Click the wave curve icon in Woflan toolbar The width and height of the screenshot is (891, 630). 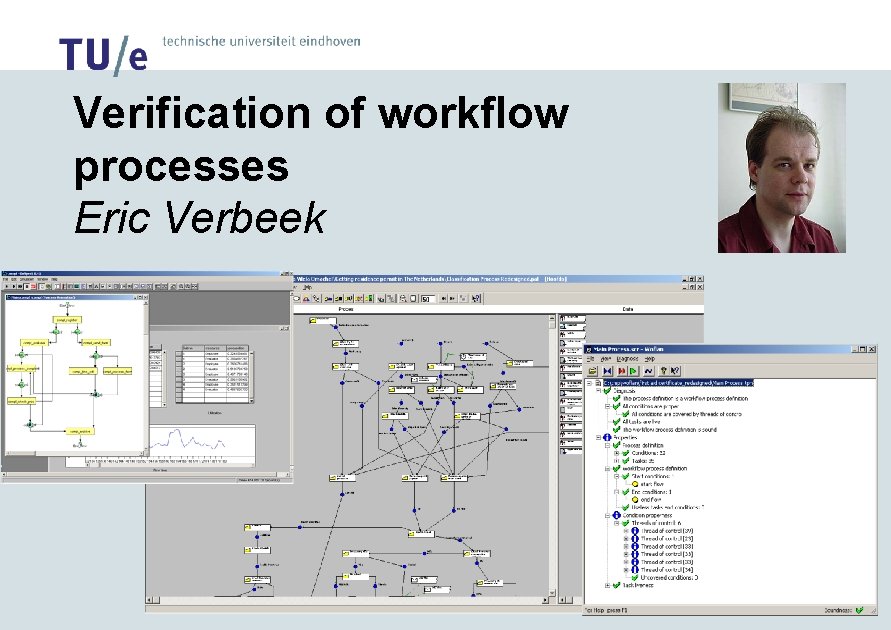(x=650, y=371)
